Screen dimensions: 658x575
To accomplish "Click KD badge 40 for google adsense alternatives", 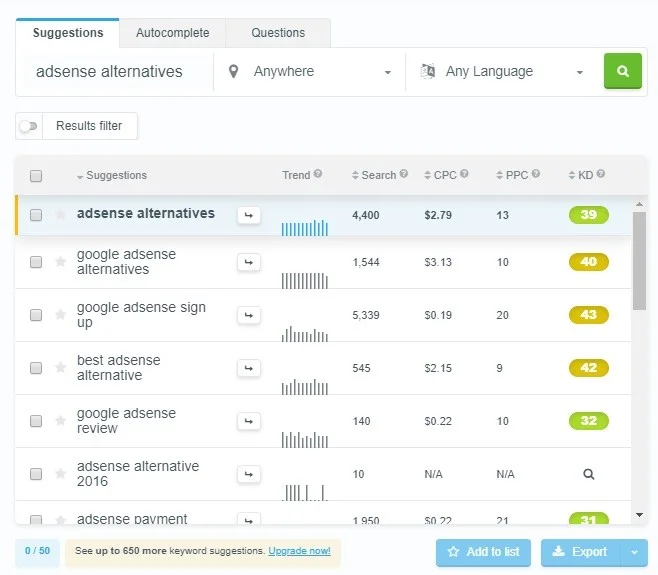I will click(x=589, y=262).
